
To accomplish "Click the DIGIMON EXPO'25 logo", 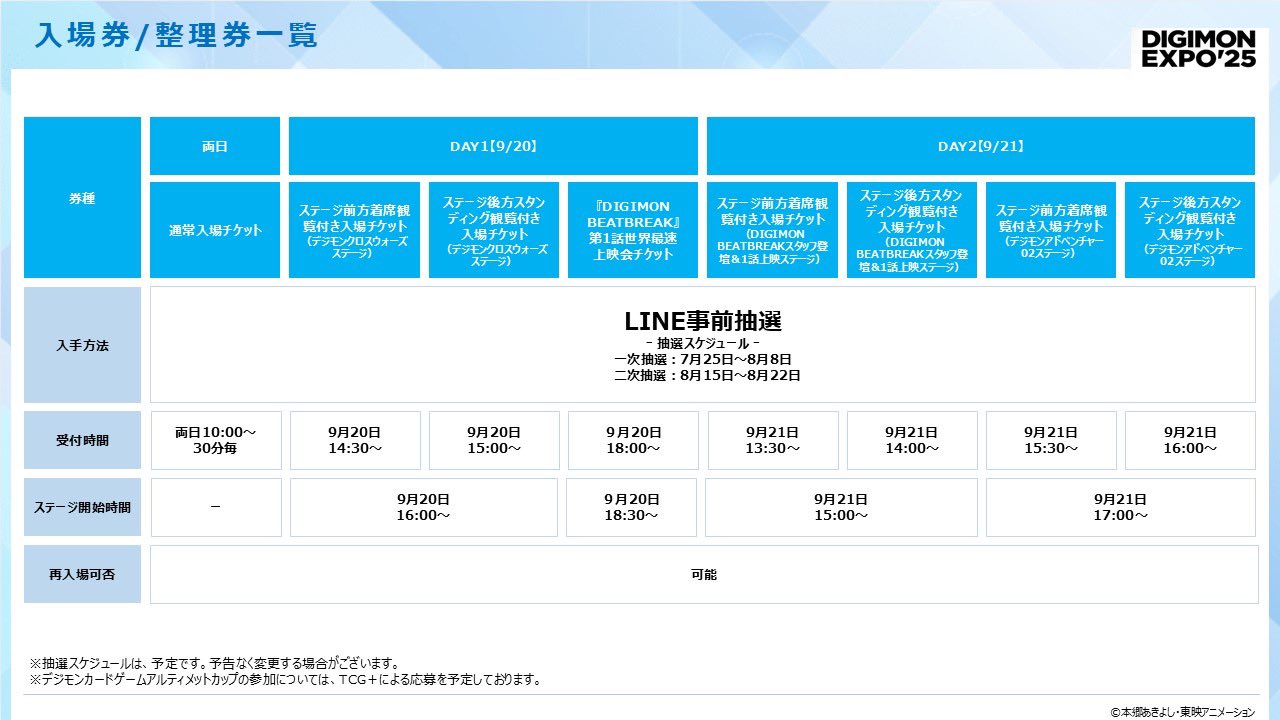I will (x=1199, y=48).
